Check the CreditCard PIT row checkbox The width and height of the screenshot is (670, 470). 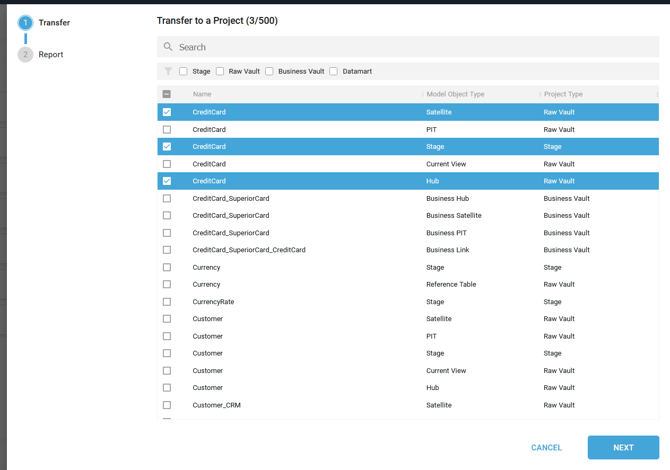pos(167,130)
